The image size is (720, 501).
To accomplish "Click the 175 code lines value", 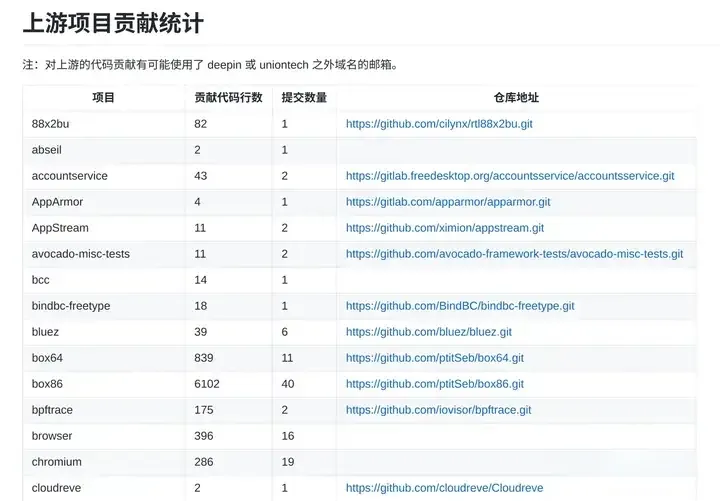I will click(203, 410).
